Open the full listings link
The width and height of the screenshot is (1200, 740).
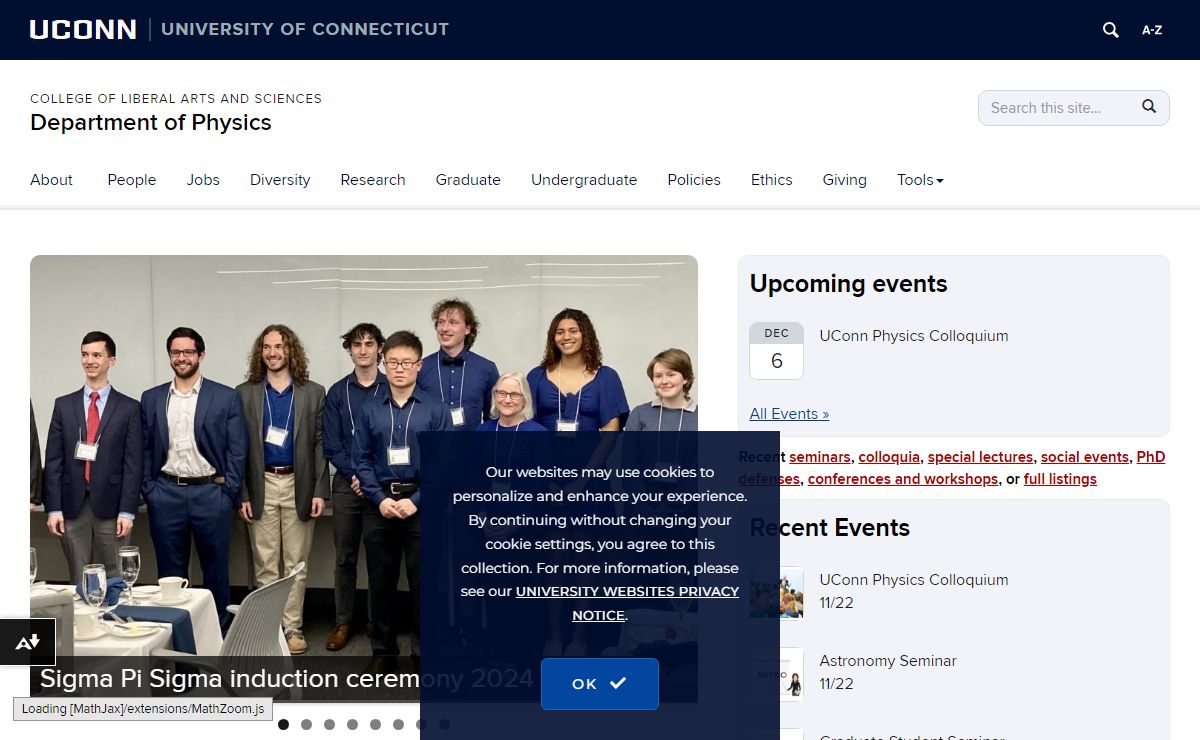1060,479
